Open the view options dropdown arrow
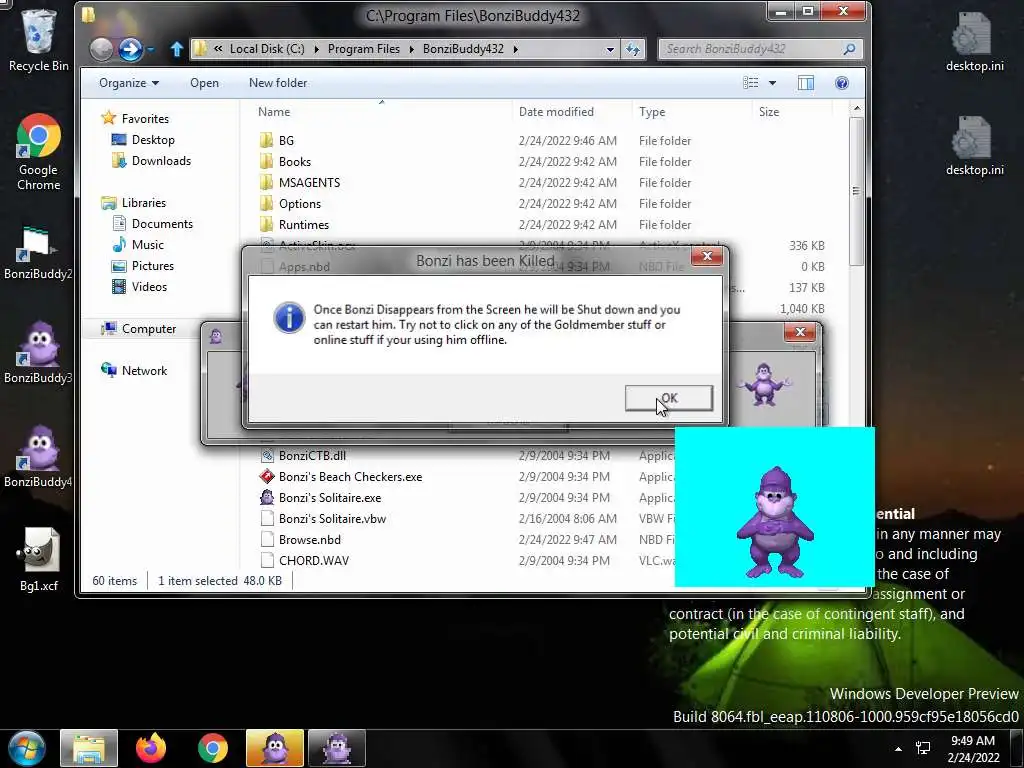Image resolution: width=1024 pixels, height=768 pixels. click(x=773, y=83)
